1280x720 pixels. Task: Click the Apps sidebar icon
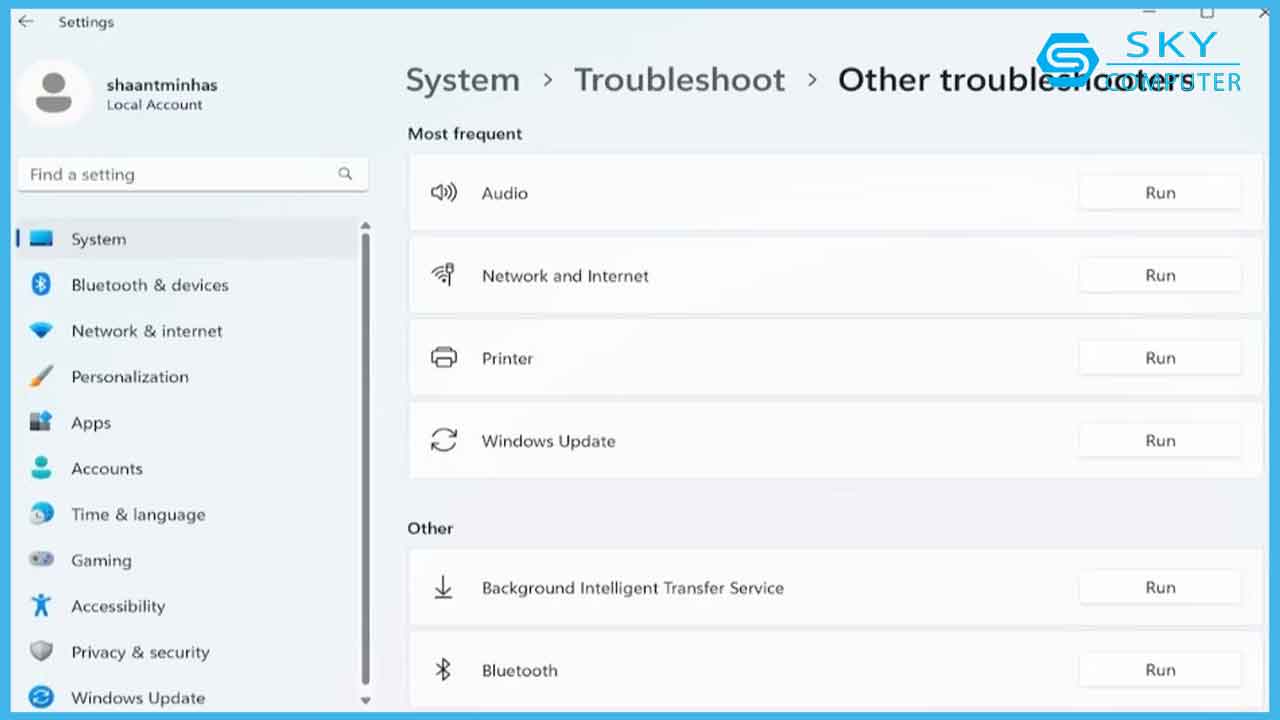[41, 422]
